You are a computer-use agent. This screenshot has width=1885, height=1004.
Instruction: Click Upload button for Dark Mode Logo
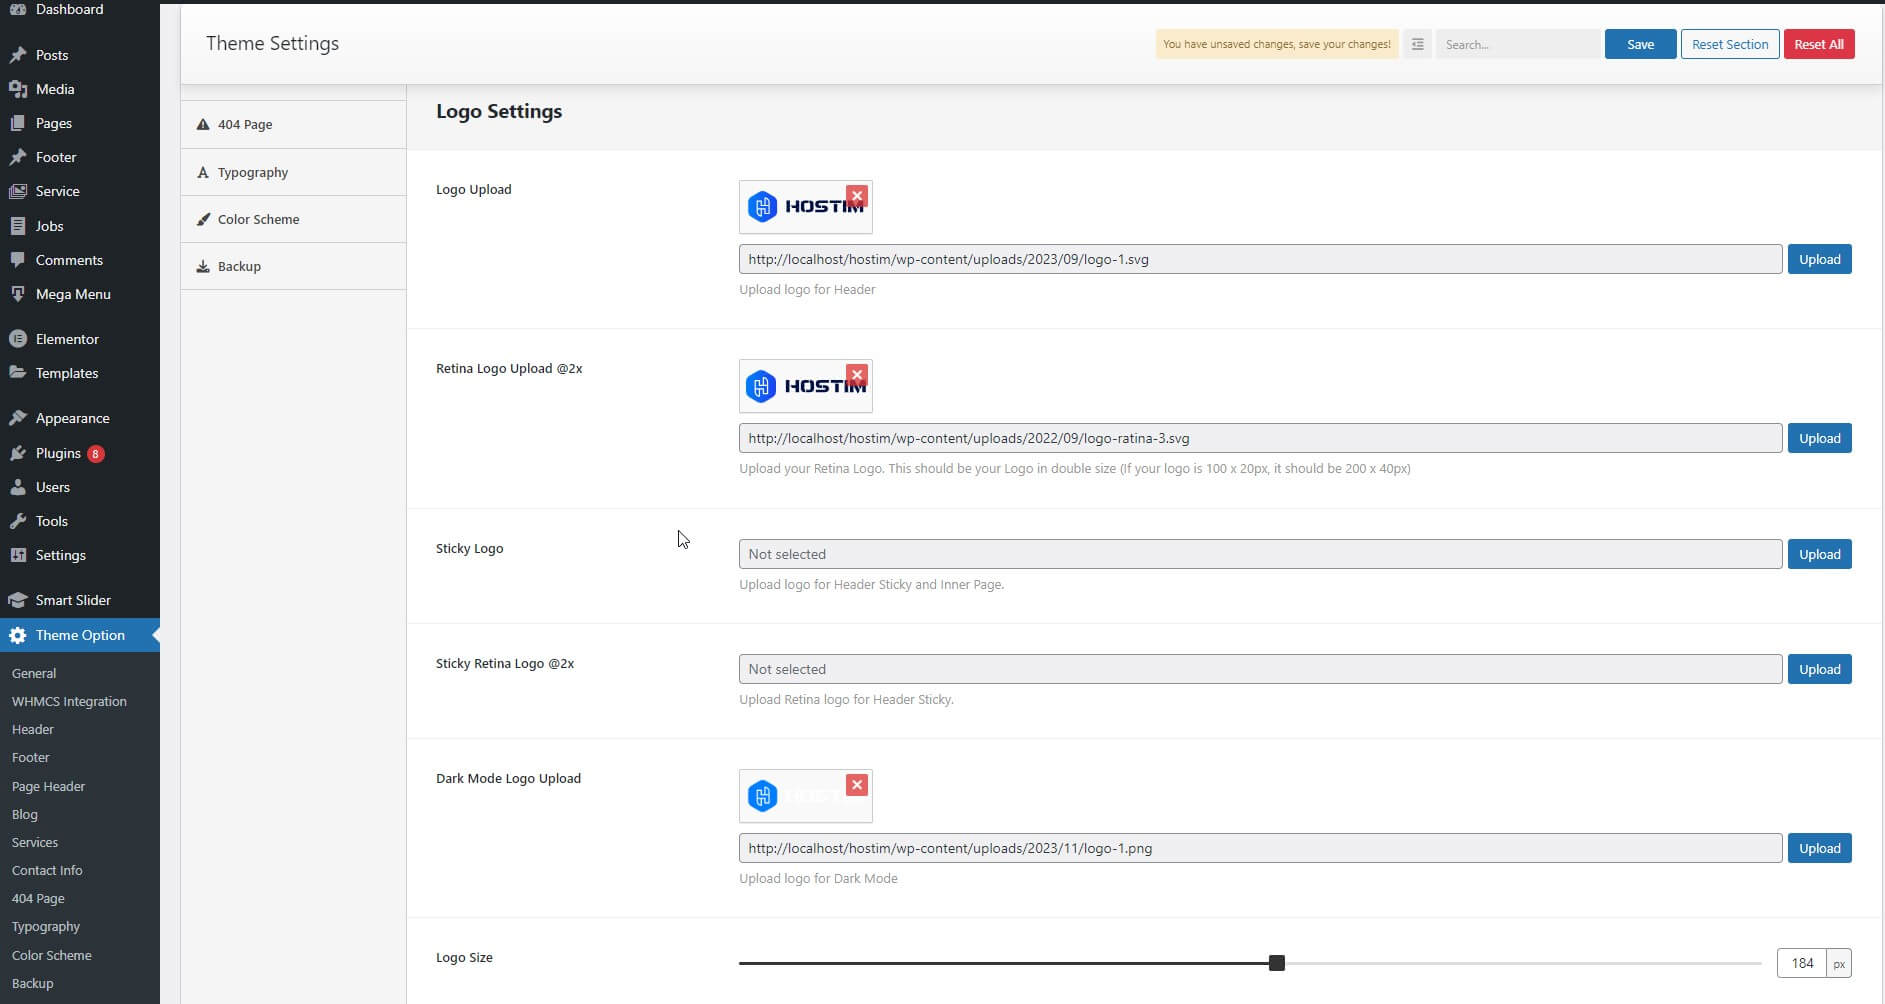1819,848
